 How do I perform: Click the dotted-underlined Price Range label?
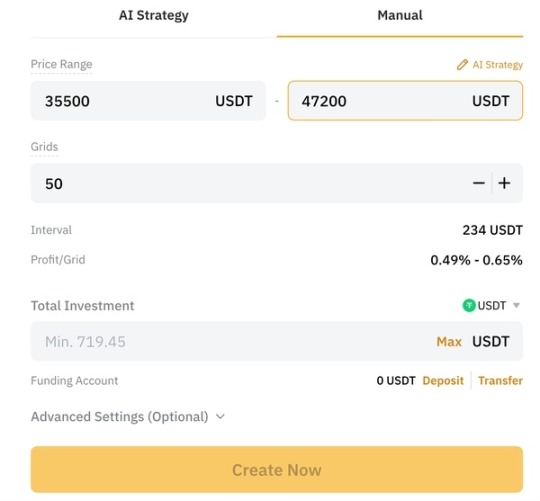[61, 64]
